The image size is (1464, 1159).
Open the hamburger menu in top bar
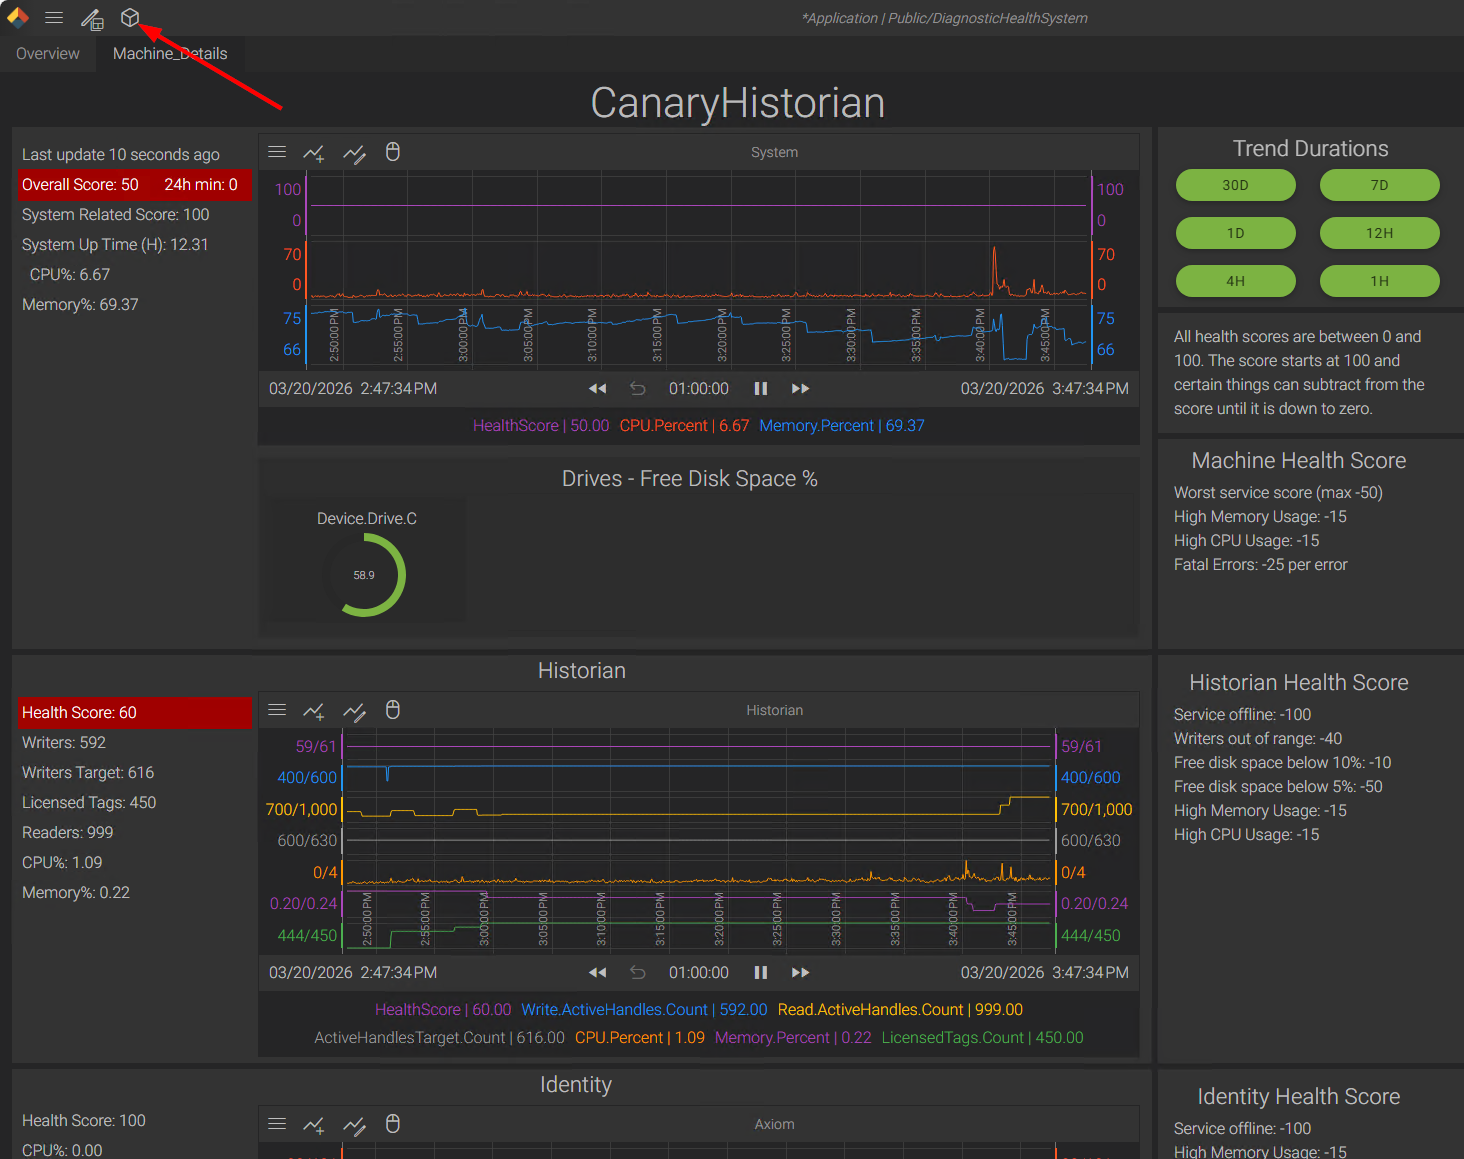click(54, 18)
